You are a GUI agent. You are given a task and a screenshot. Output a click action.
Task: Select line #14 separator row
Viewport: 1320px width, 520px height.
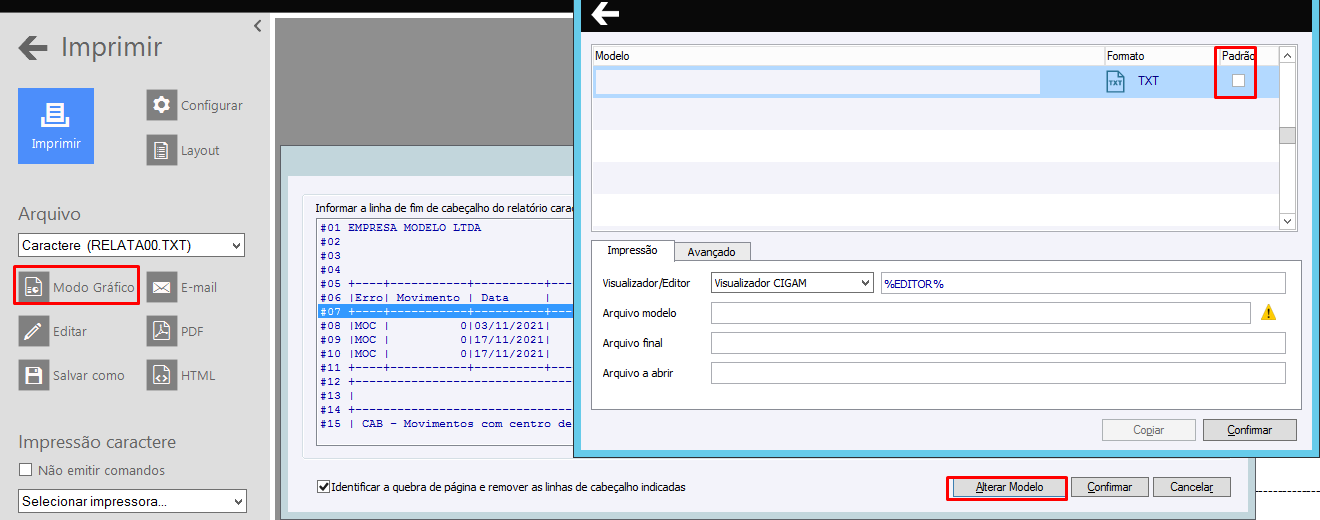tap(443, 409)
